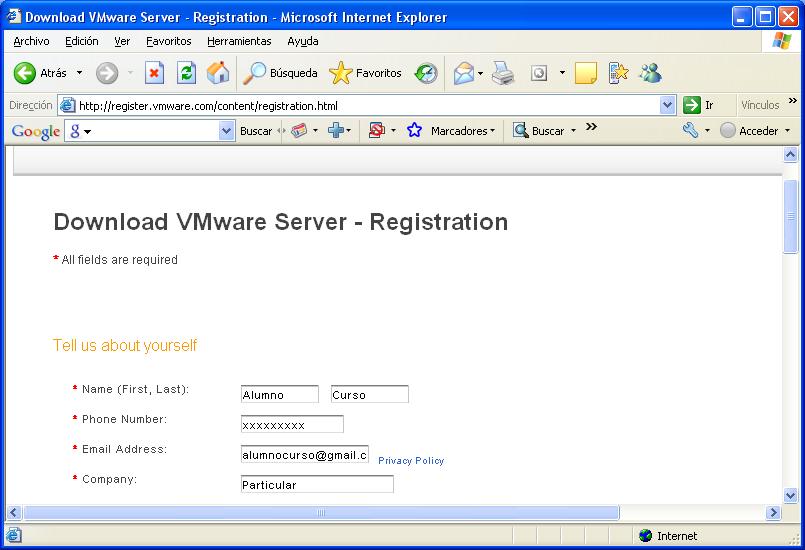Click the Messenger people icon
The width and height of the screenshot is (805, 550).
pyautogui.click(x=651, y=73)
